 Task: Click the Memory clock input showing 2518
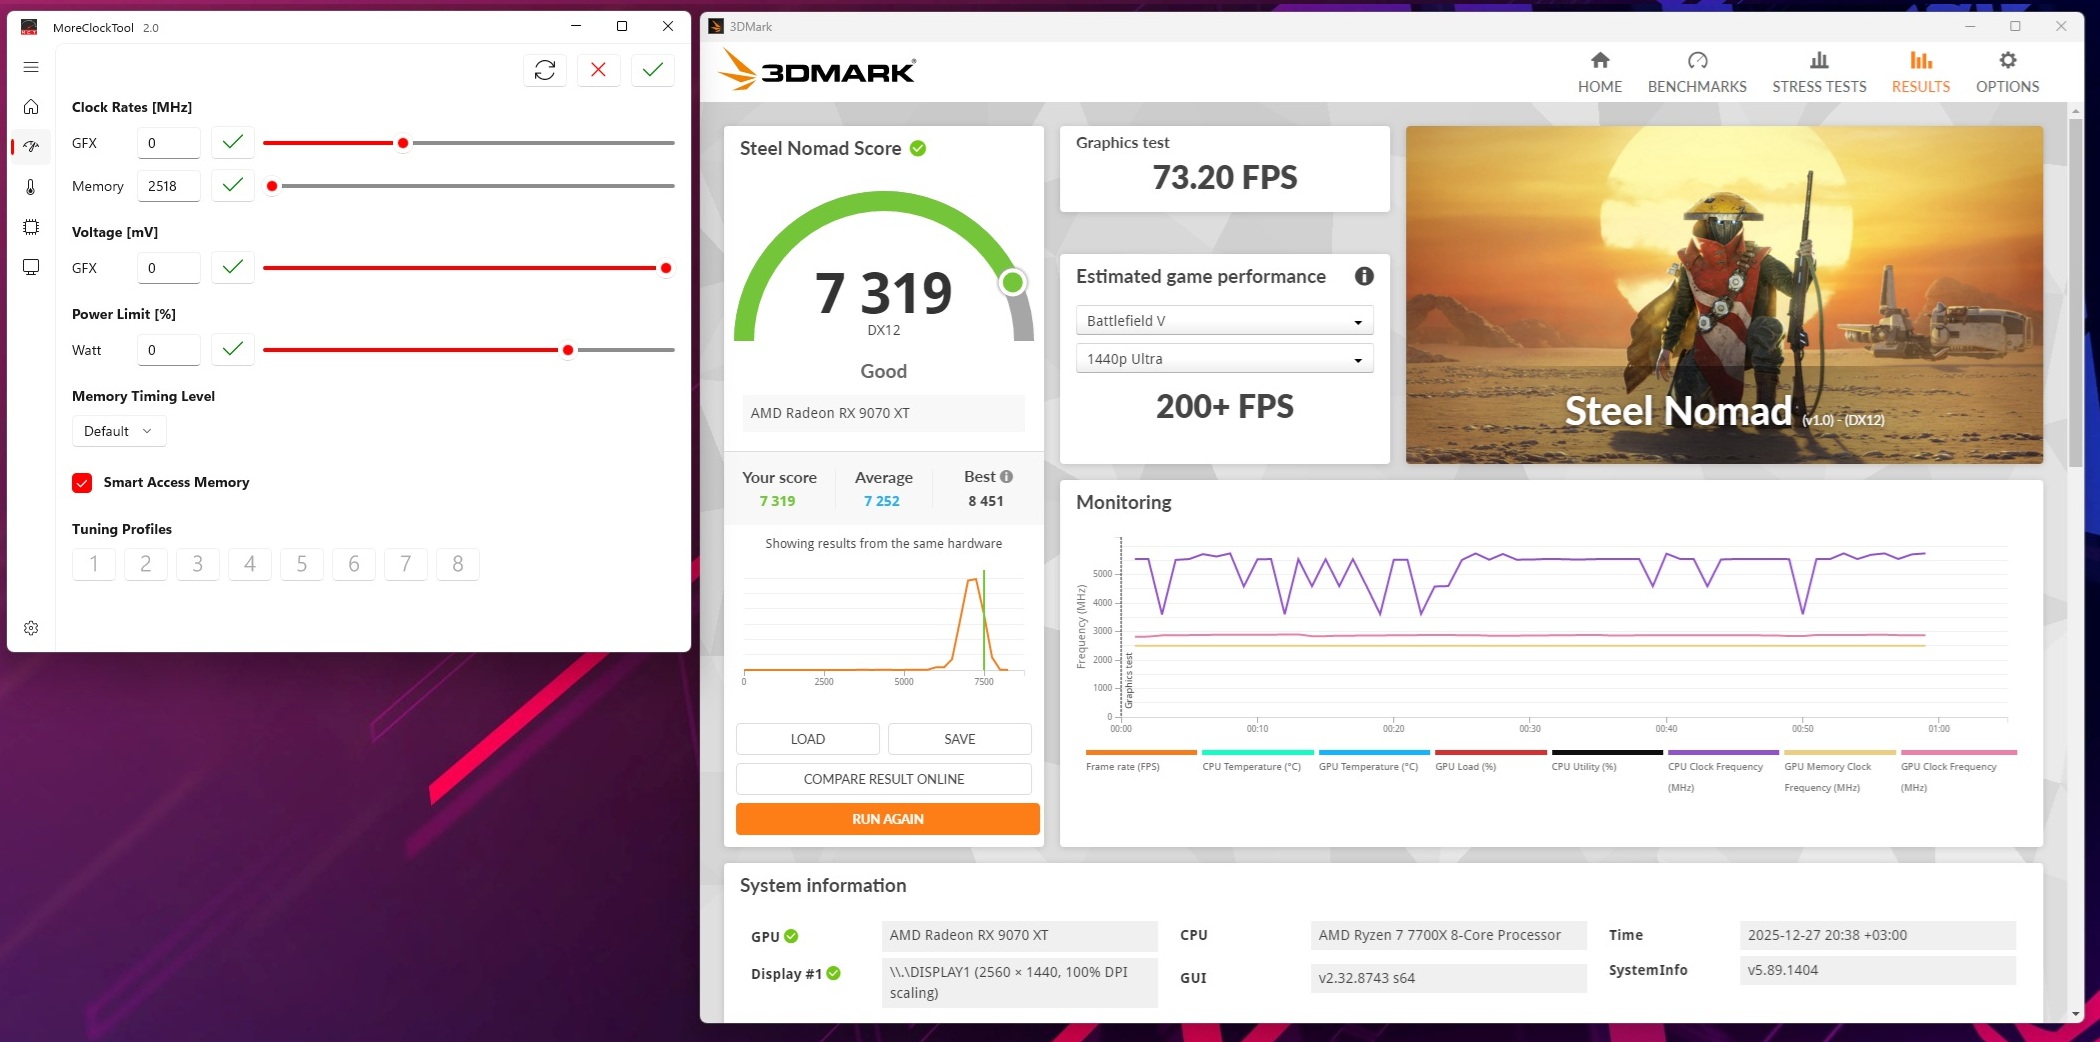[169, 185]
